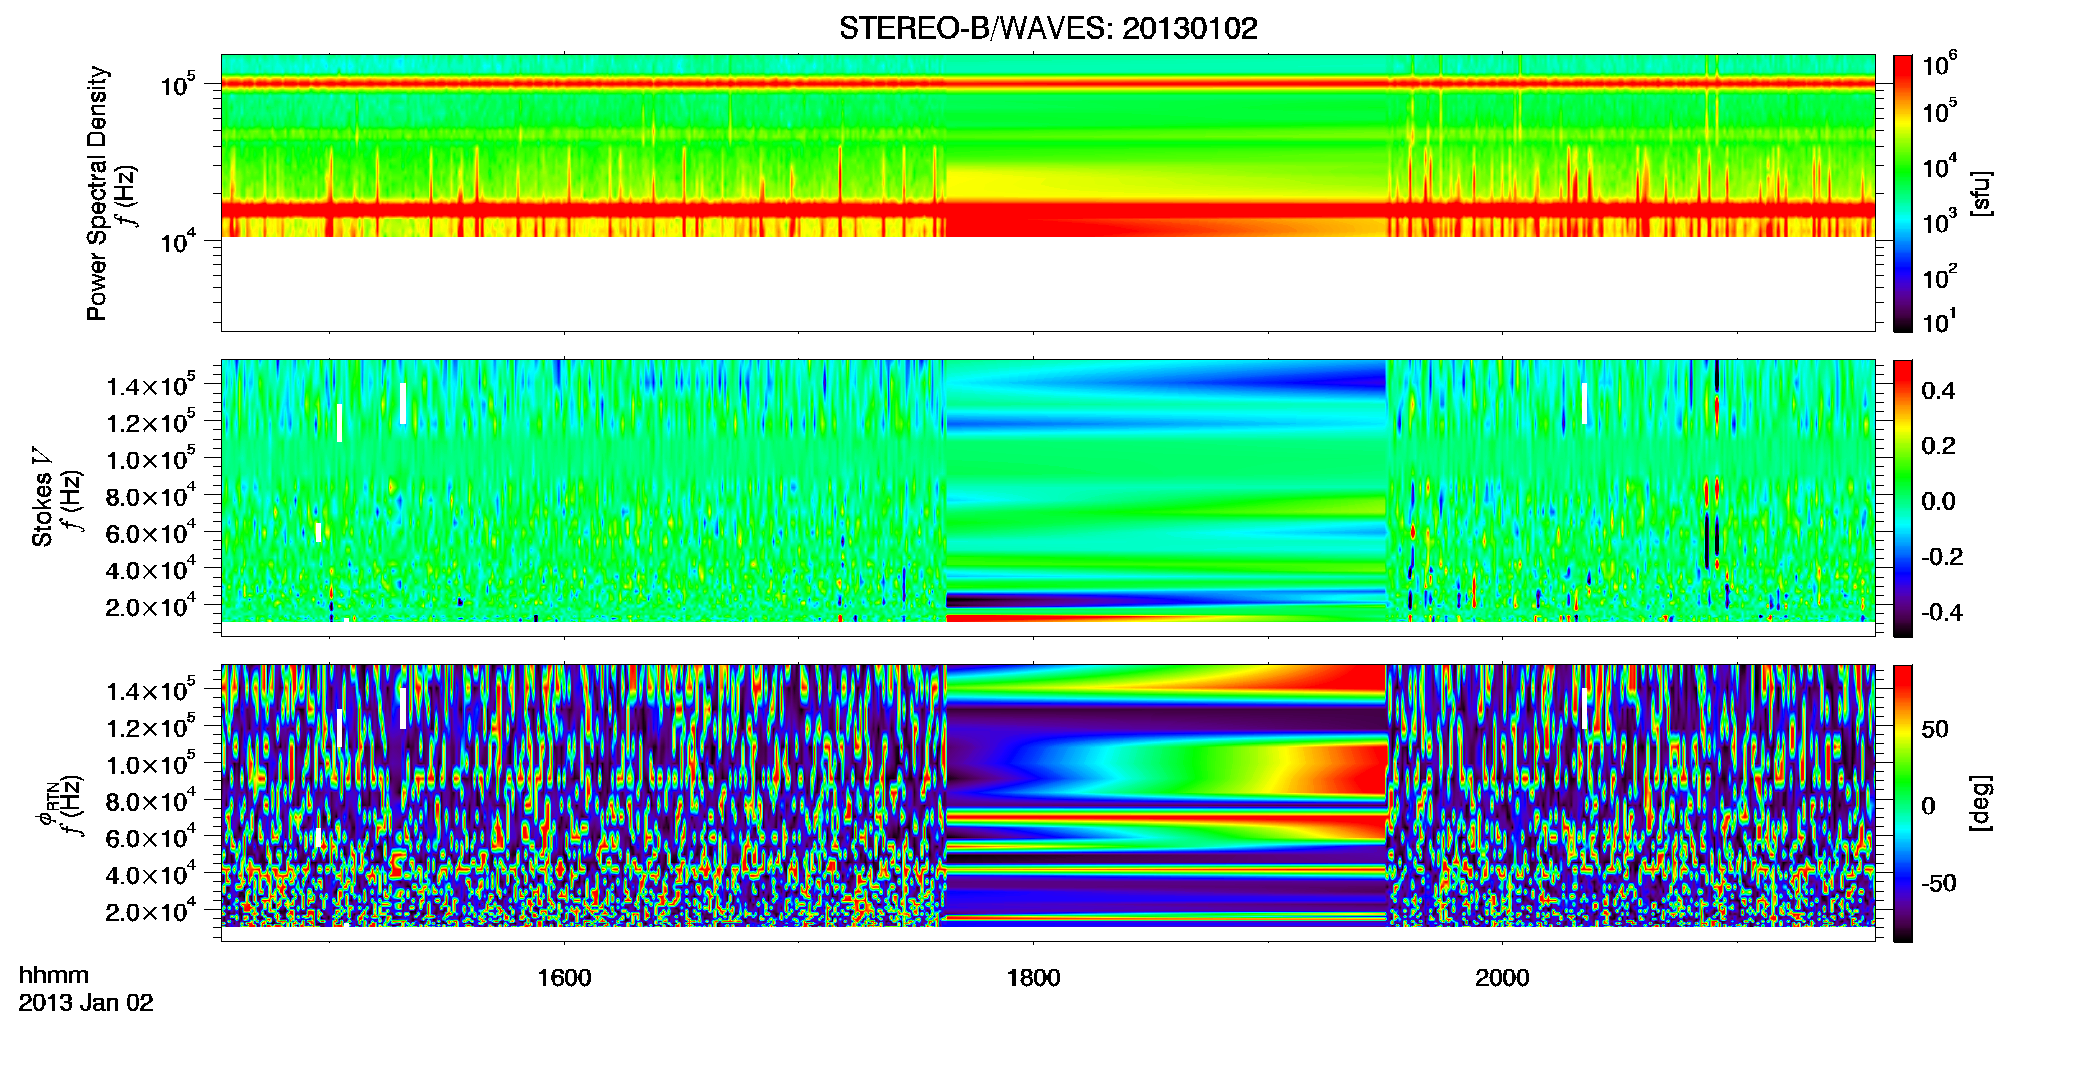Click the [deg] units label

point(1981,803)
